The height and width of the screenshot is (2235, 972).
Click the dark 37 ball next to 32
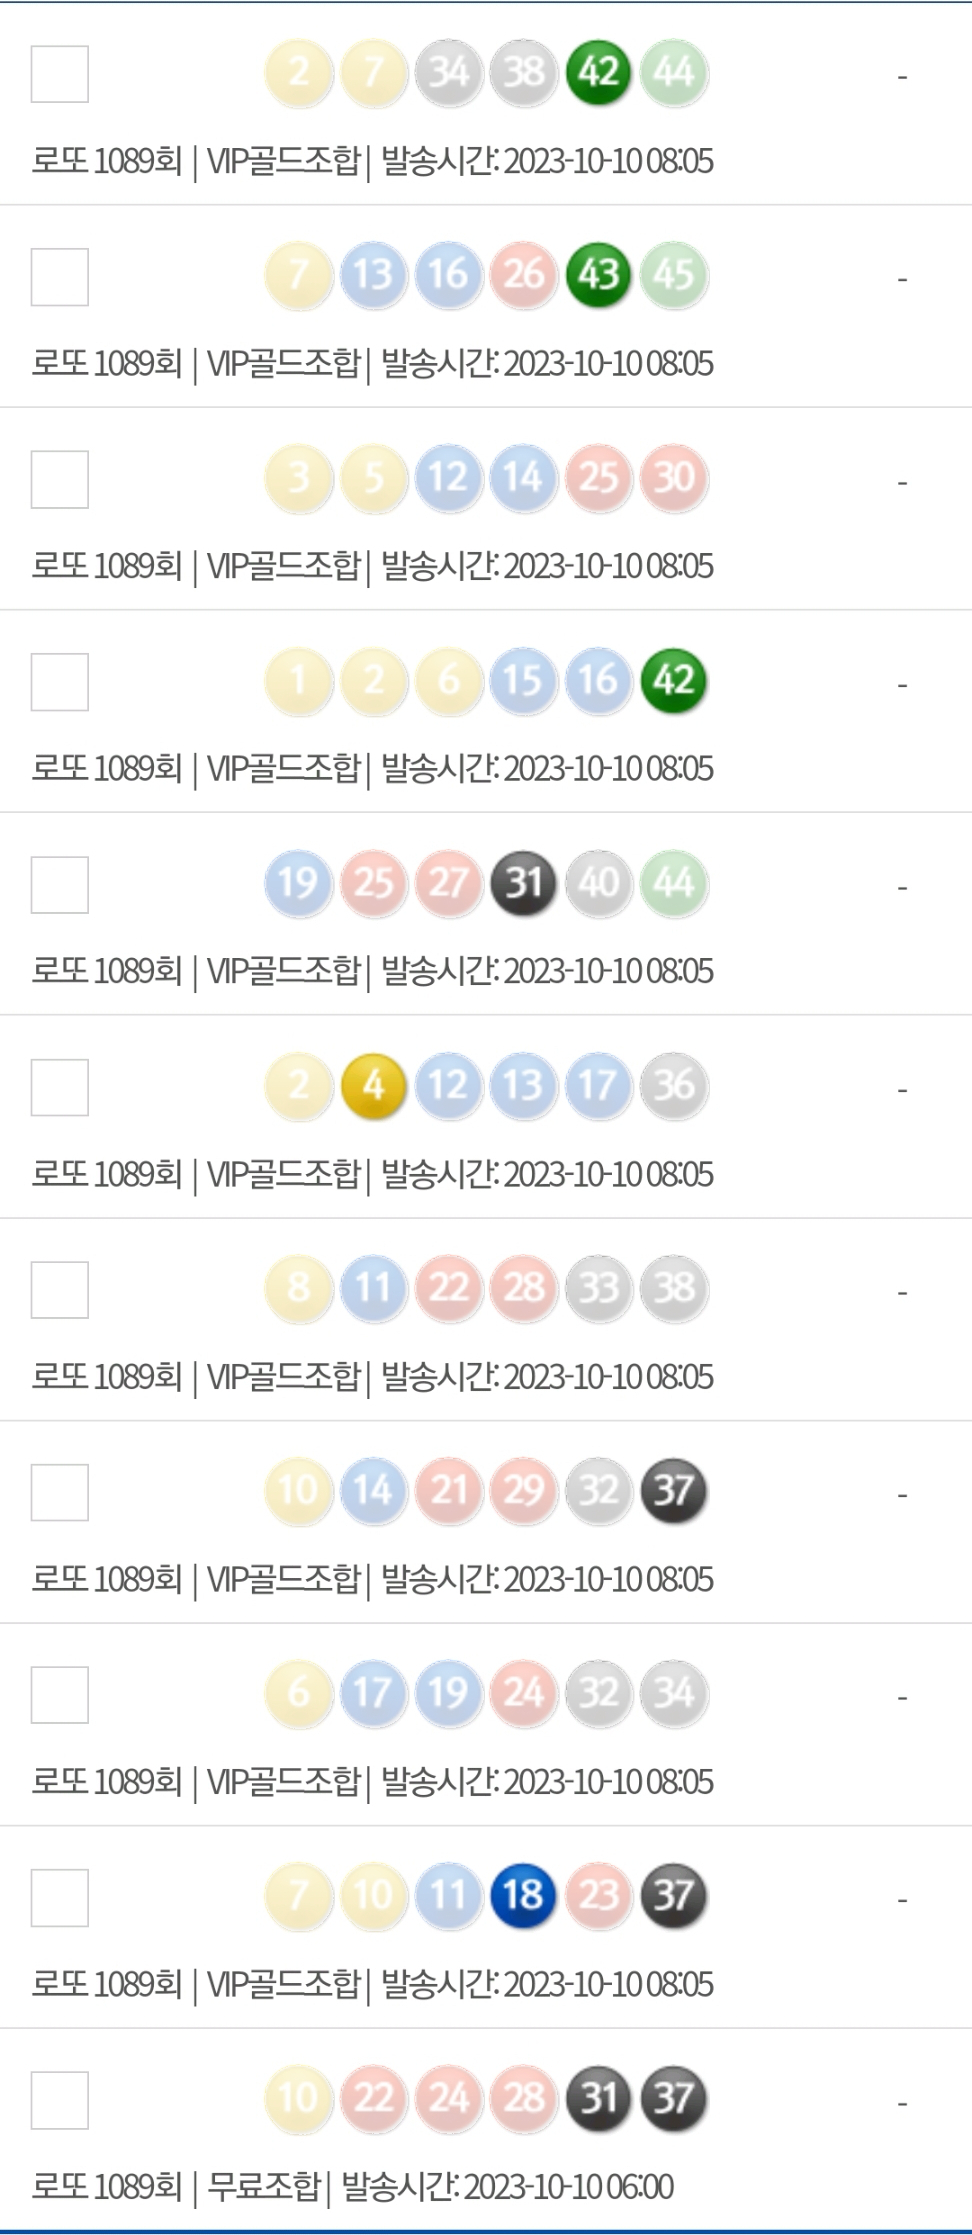(x=674, y=1491)
